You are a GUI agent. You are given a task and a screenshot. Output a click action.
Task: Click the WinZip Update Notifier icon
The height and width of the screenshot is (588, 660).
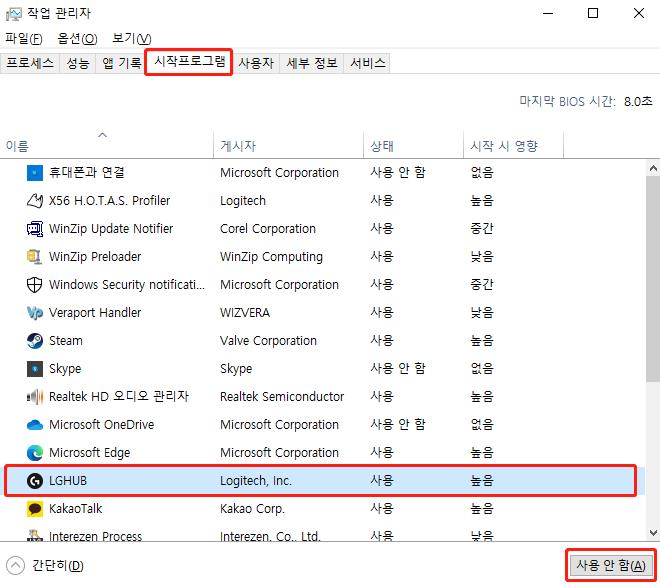(x=35, y=229)
